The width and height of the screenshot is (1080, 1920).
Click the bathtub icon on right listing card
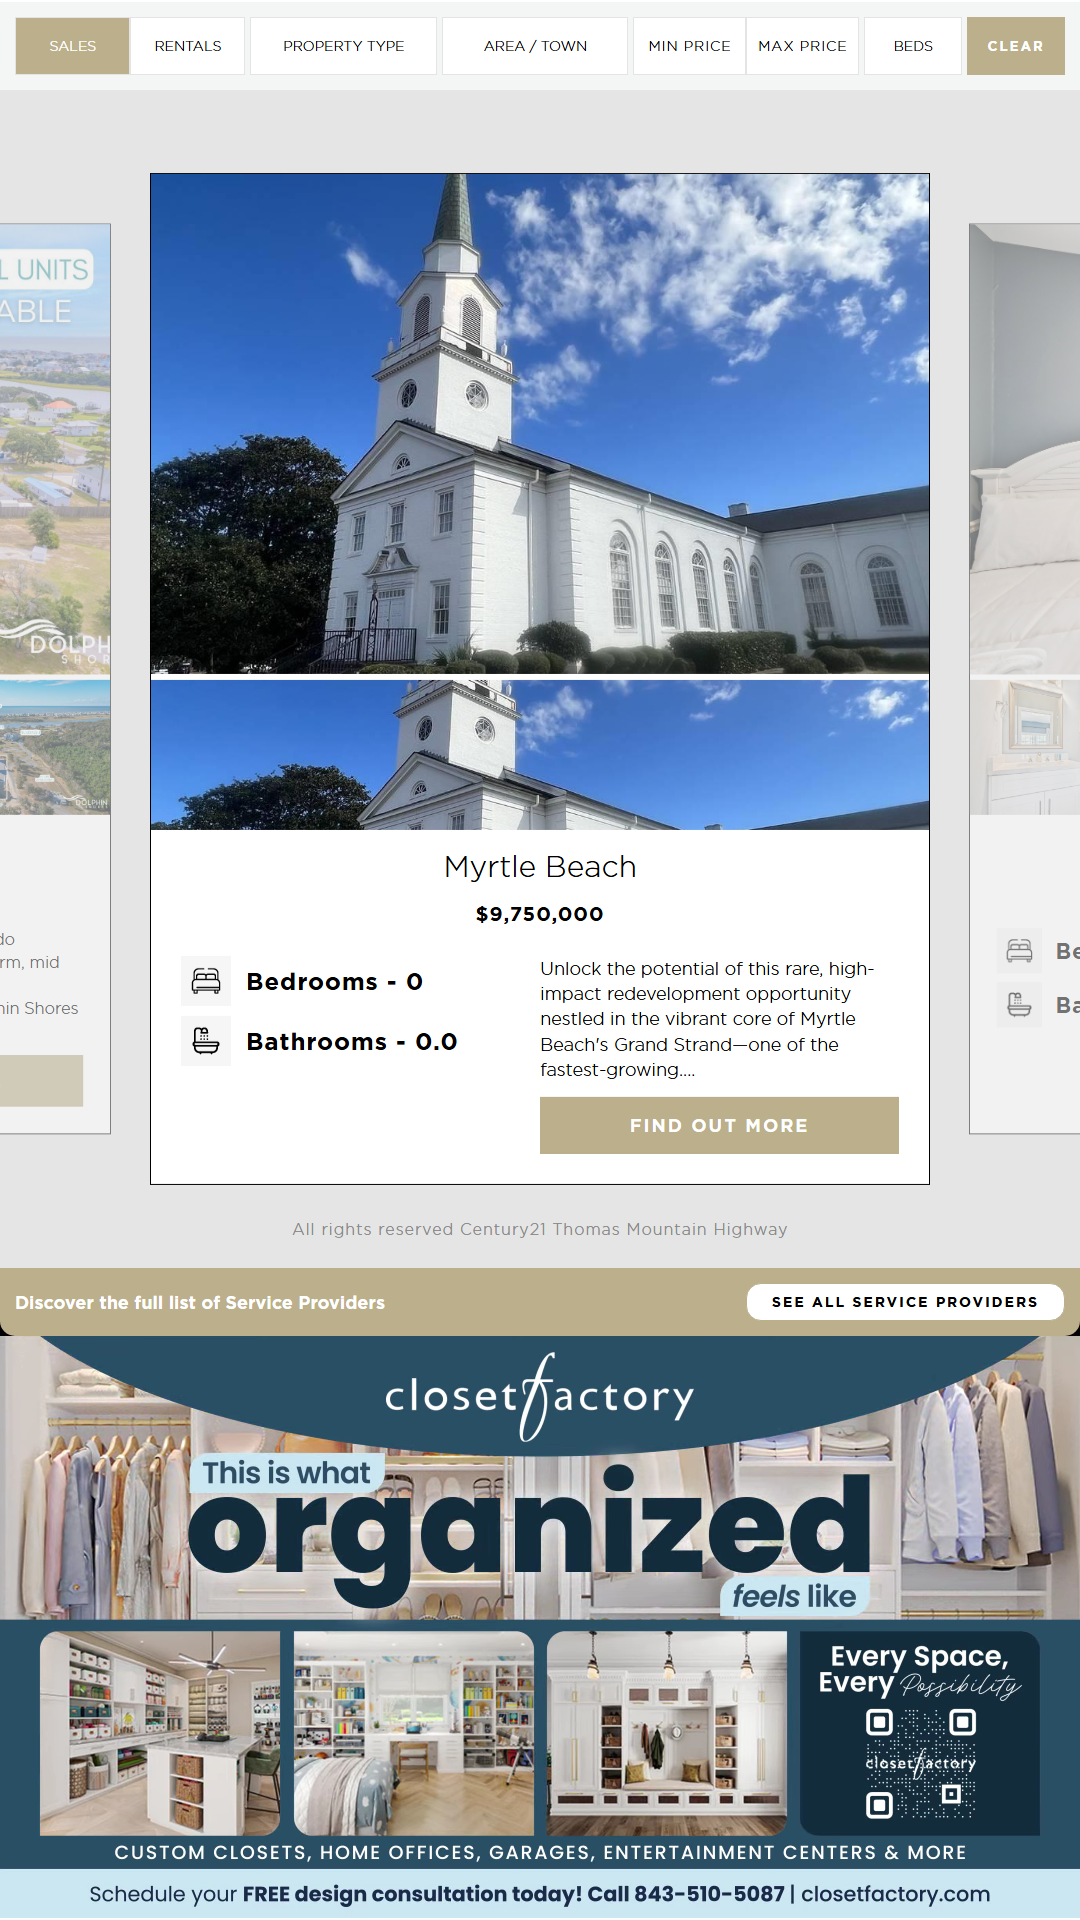(1020, 1004)
